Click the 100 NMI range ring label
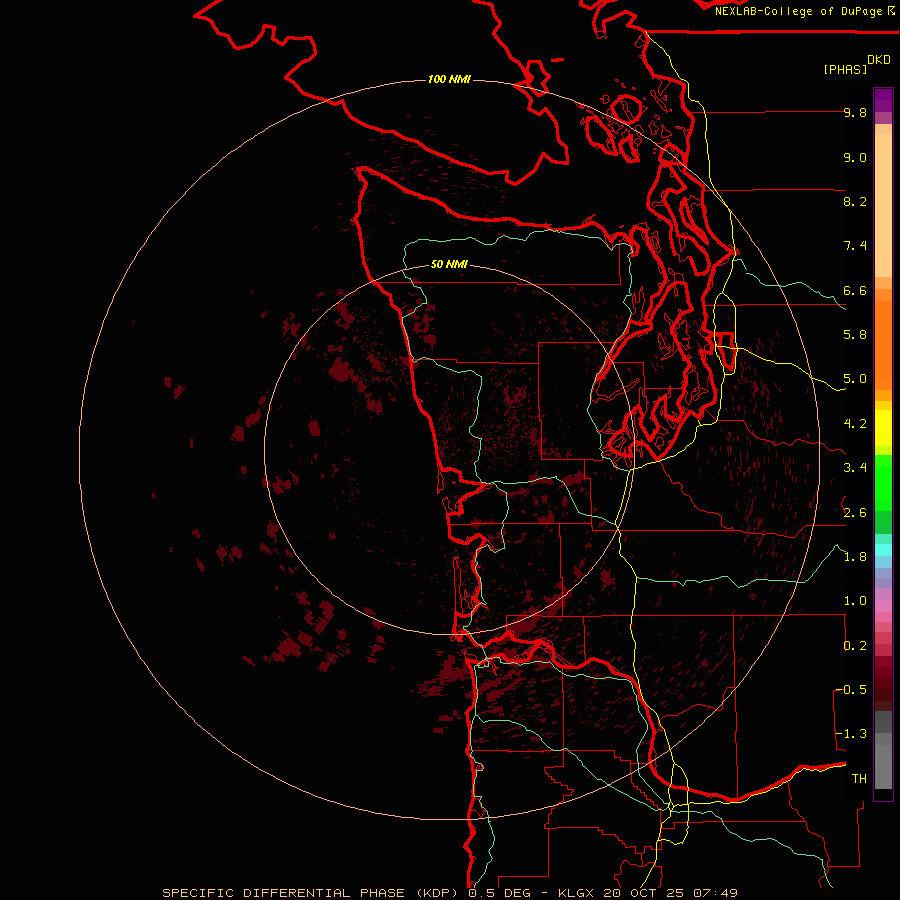Screen dimensions: 900x900 click(x=449, y=79)
